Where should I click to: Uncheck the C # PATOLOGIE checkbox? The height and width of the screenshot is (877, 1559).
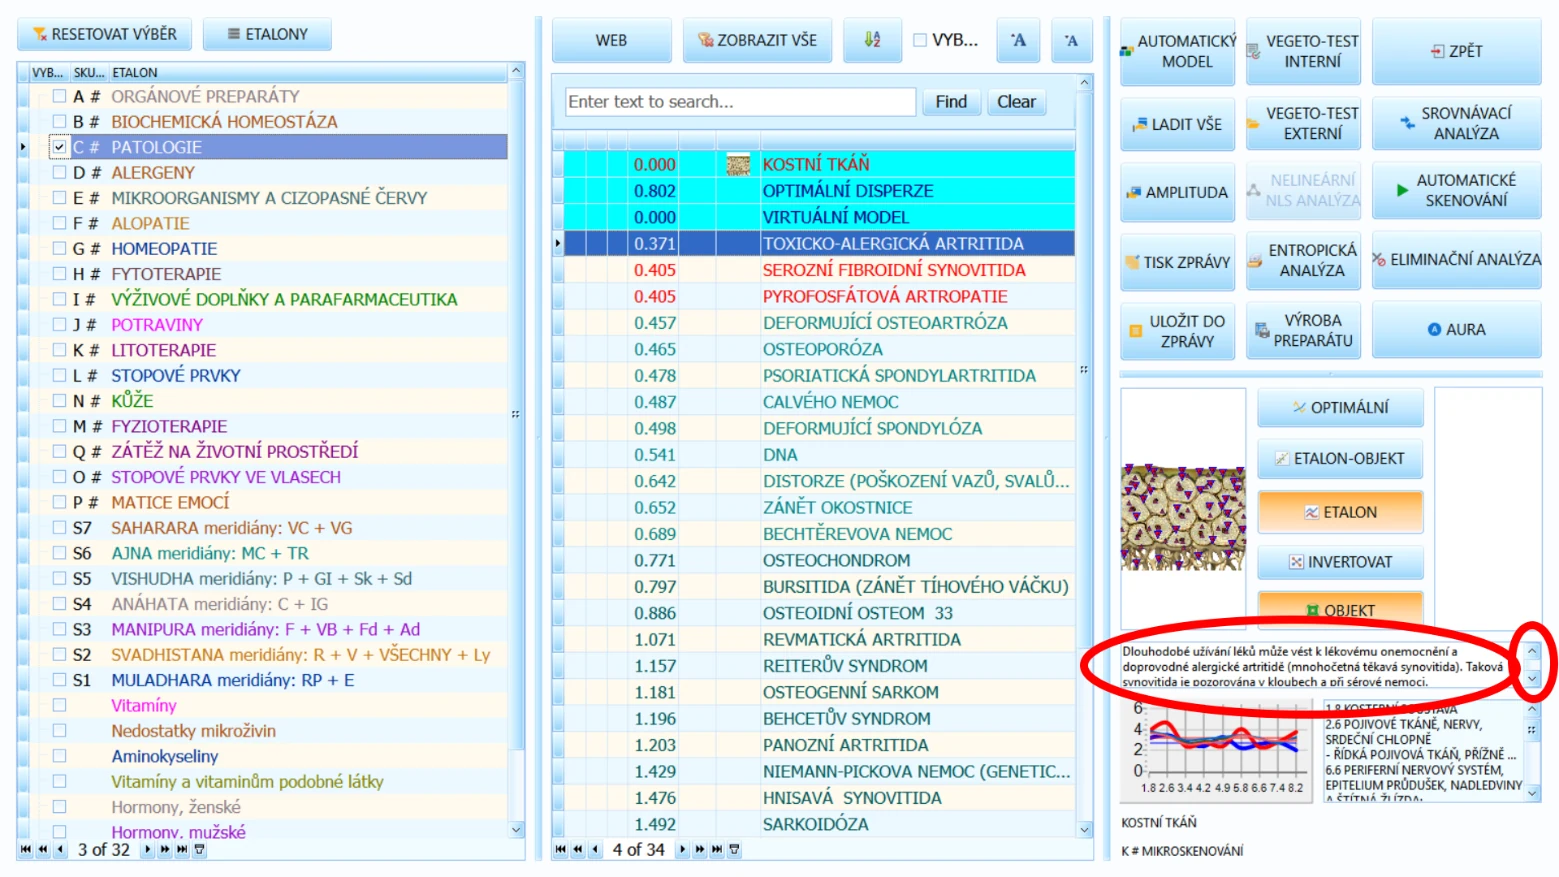(60, 147)
